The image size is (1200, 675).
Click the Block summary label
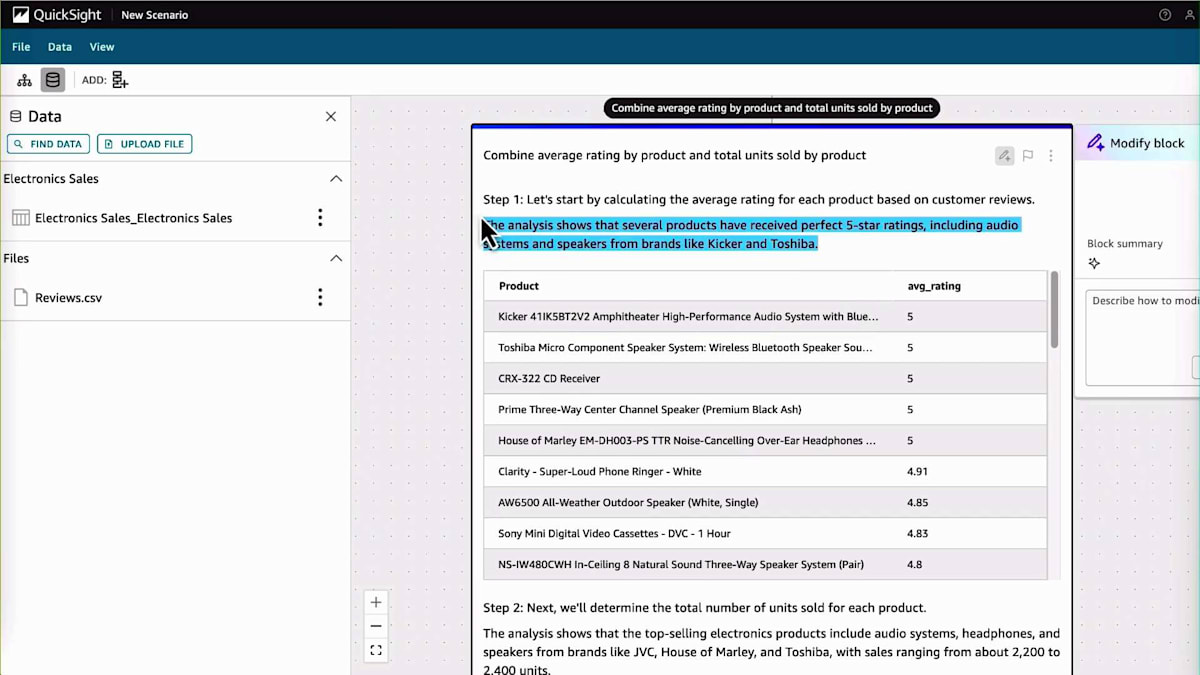[x=1125, y=244]
